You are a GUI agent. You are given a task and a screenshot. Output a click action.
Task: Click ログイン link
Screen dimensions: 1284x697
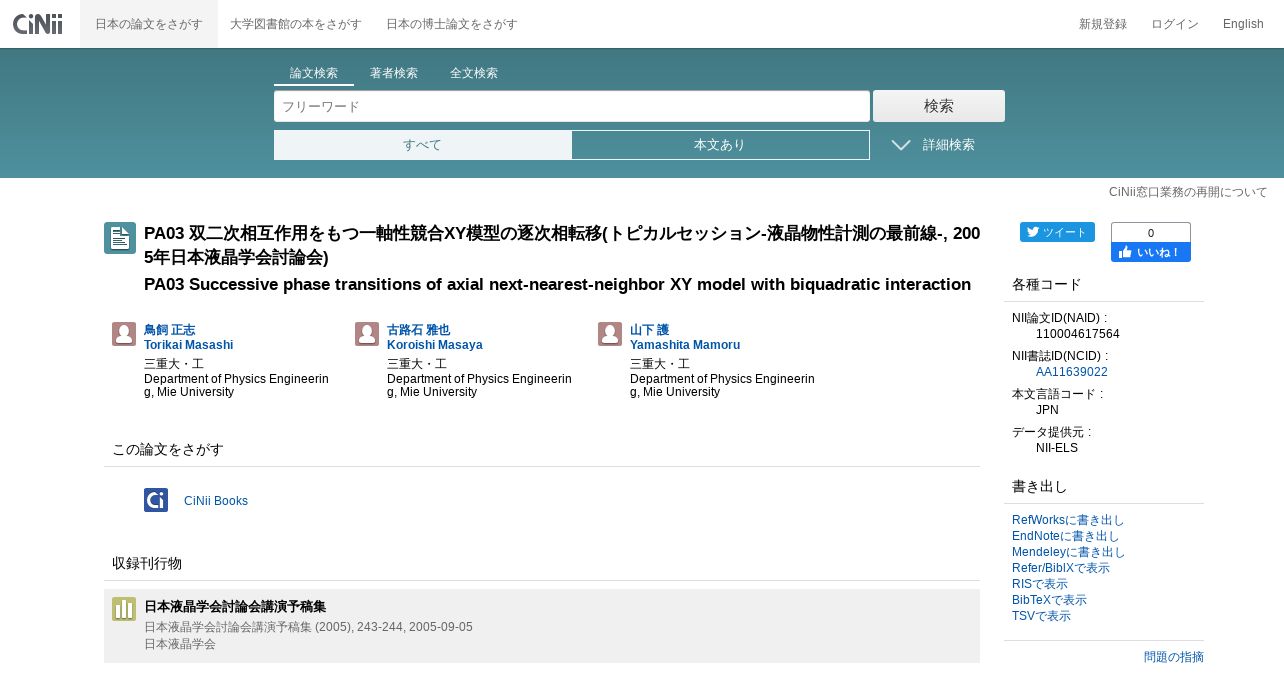(x=1175, y=24)
